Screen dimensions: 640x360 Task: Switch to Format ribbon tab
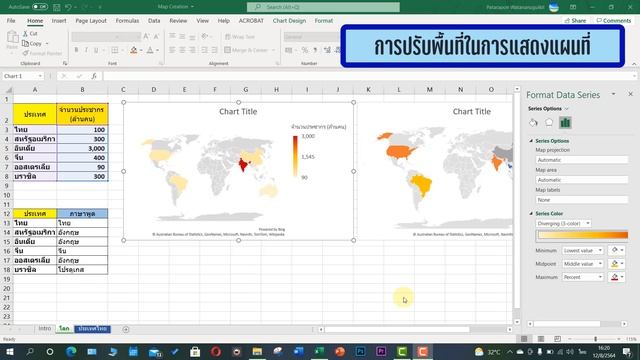click(x=324, y=20)
